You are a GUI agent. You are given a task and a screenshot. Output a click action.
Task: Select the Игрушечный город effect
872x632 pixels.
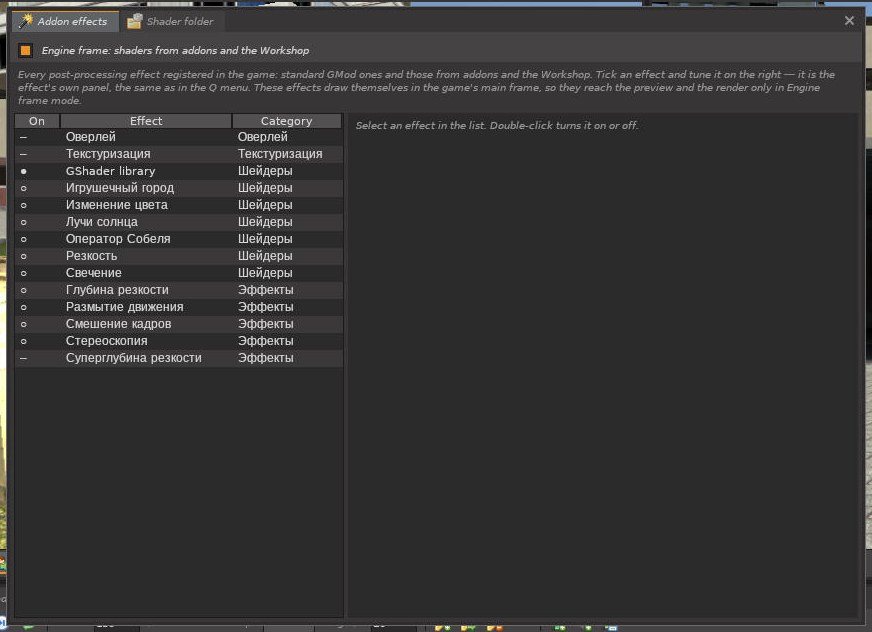coord(179,188)
